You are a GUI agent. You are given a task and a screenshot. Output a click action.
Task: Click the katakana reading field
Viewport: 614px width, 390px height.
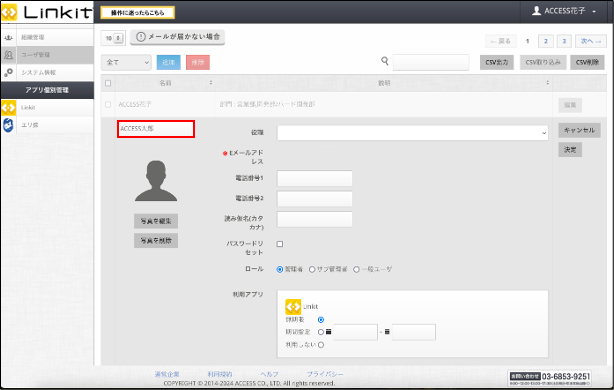[x=314, y=219]
